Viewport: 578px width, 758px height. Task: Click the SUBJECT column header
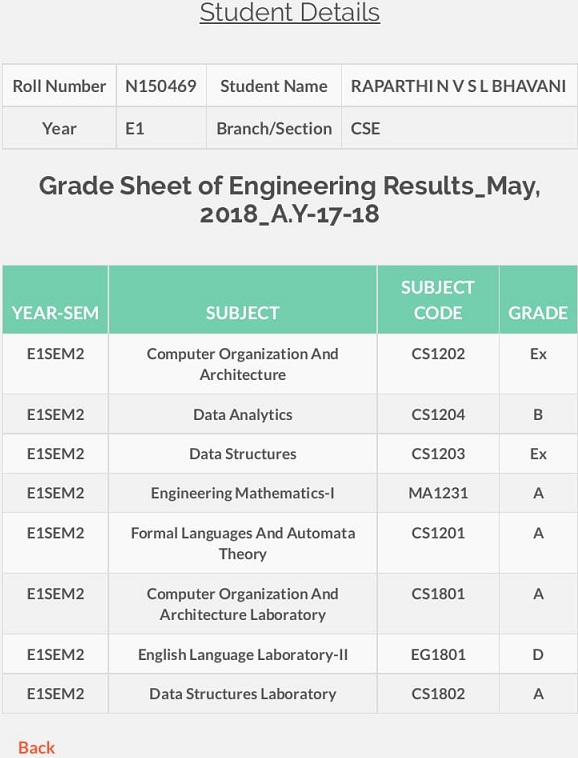click(x=243, y=299)
